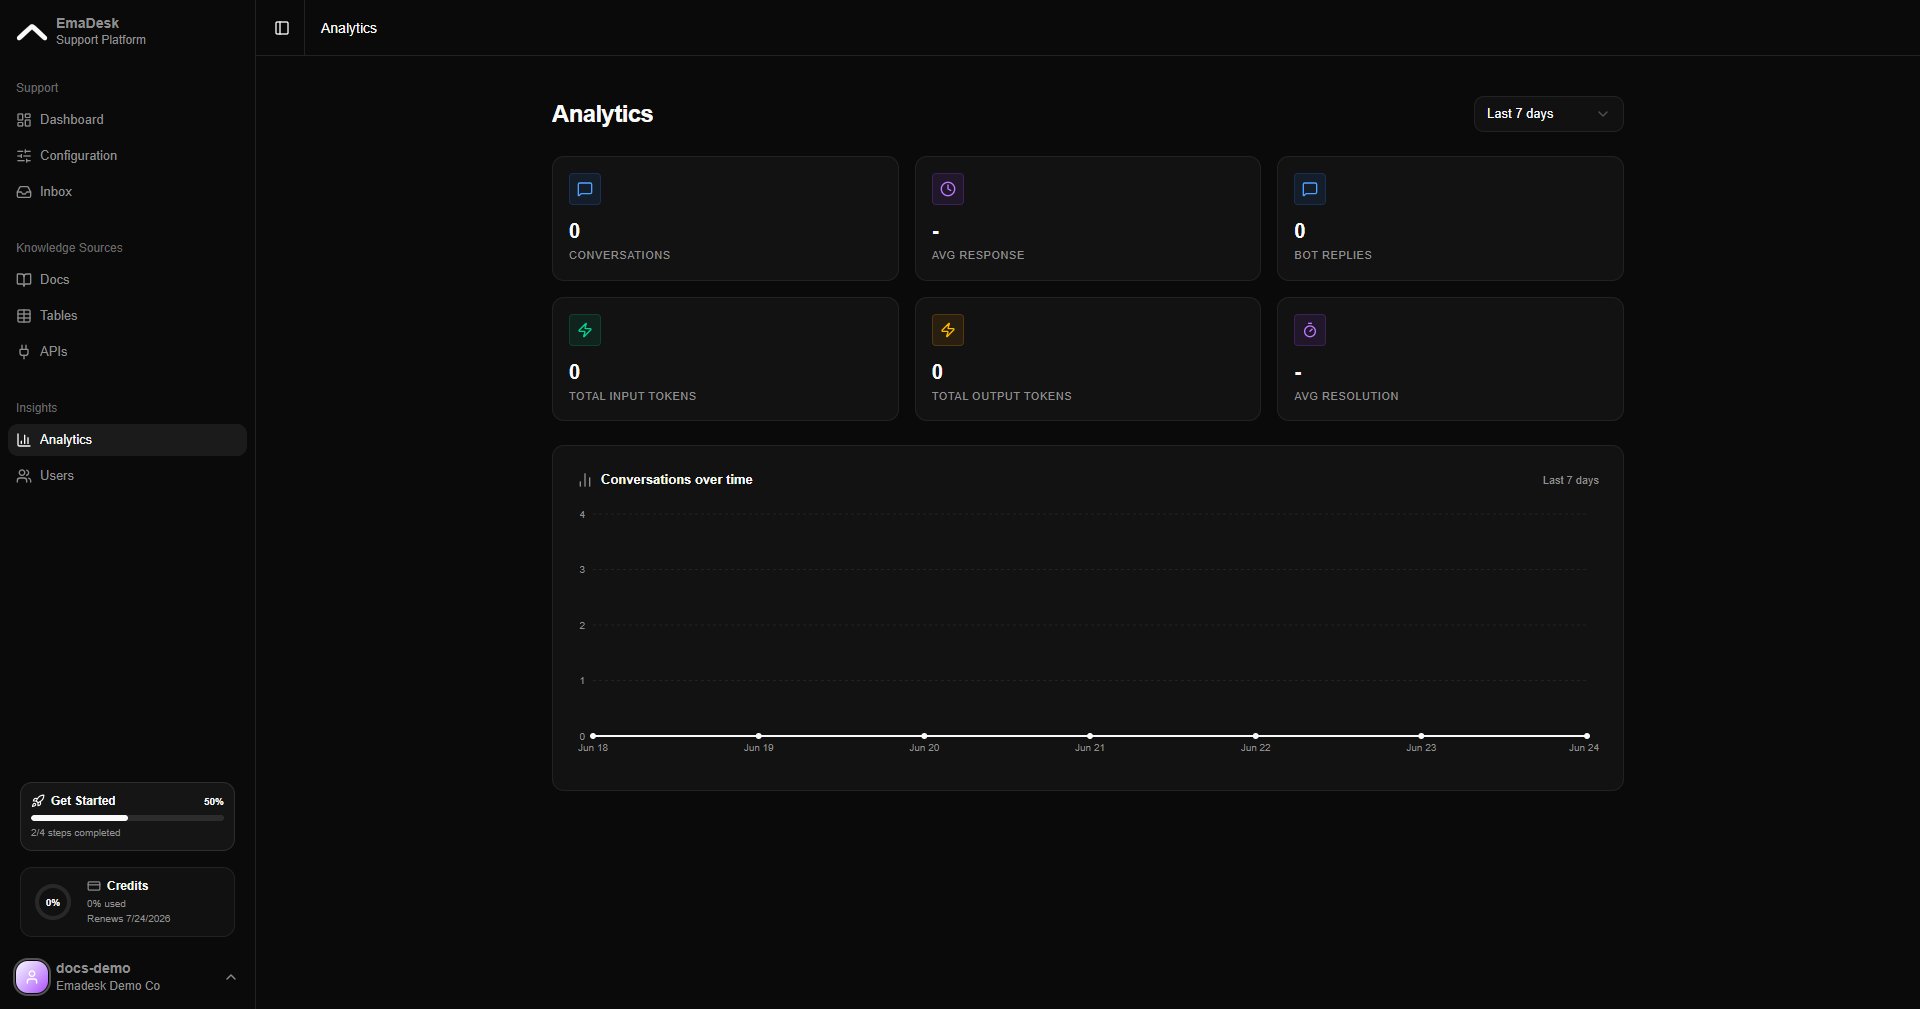
Task: Click the Get Started progress bar
Action: point(127,818)
